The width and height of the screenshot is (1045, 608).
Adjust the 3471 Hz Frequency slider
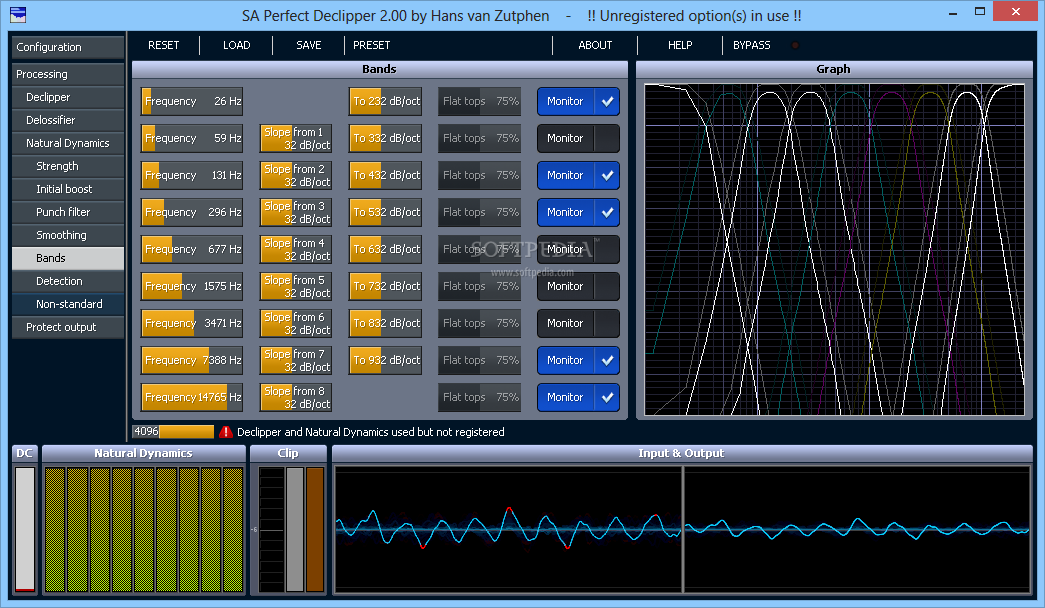point(192,323)
